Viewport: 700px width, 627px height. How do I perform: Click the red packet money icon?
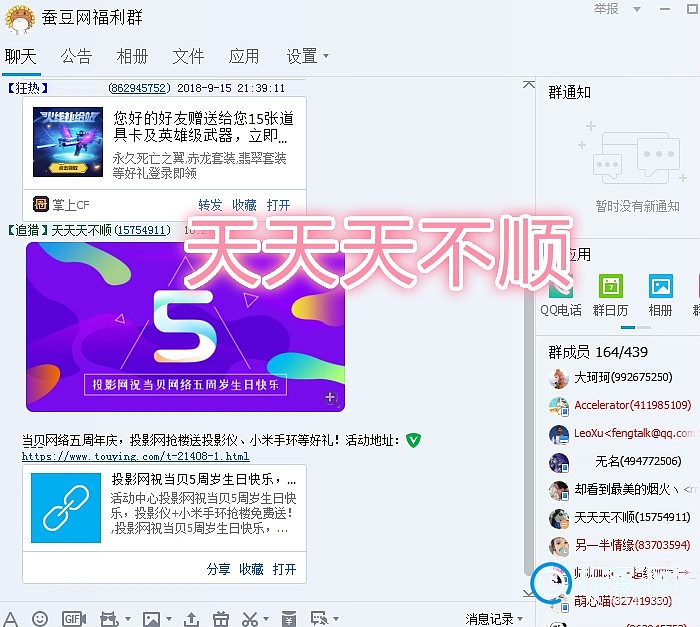tap(289, 619)
